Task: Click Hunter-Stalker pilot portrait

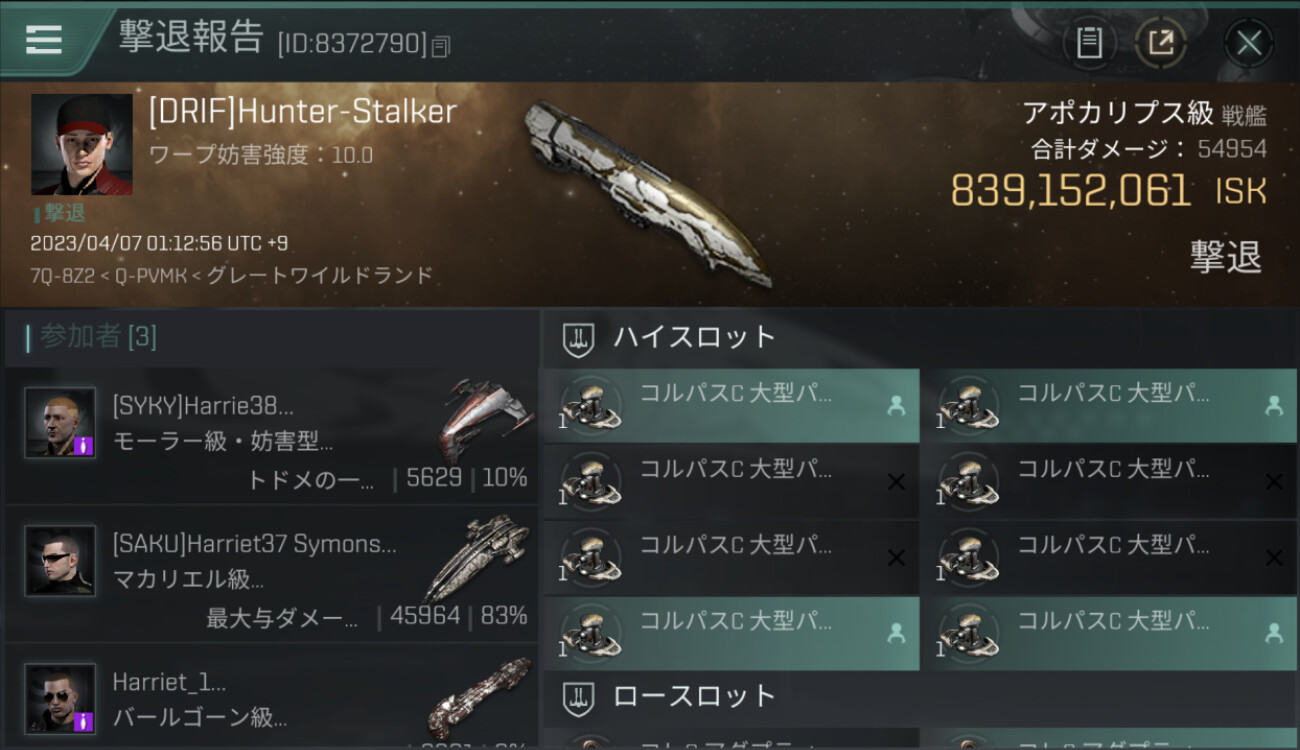Action: pos(81,144)
